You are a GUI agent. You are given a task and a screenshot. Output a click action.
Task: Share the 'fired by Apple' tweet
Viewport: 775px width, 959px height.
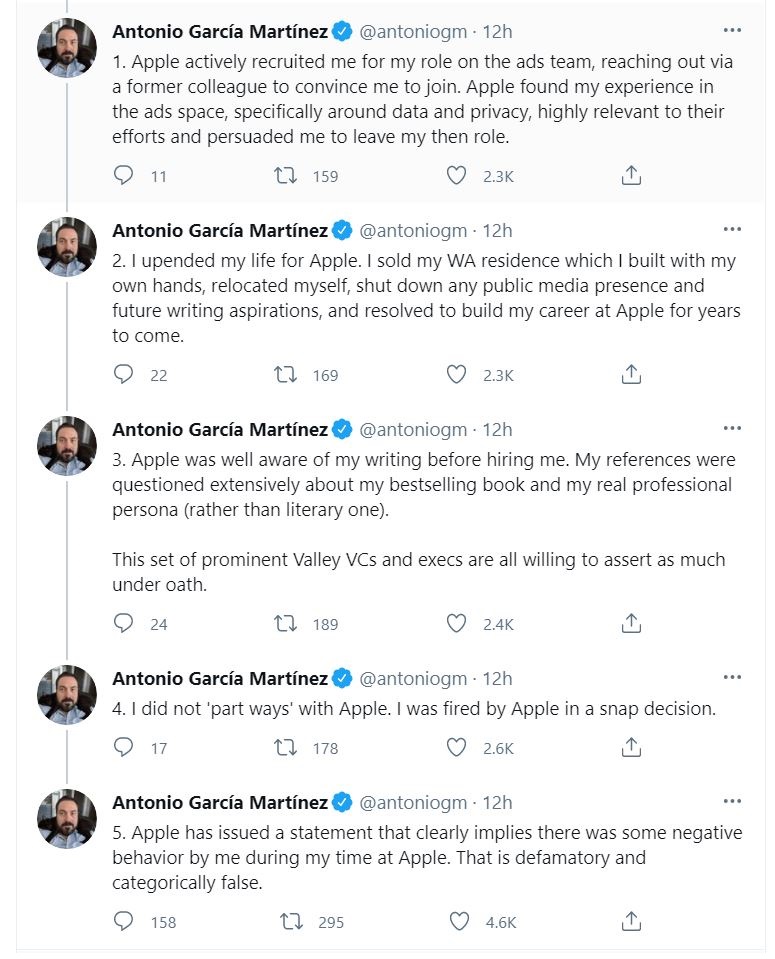click(631, 747)
